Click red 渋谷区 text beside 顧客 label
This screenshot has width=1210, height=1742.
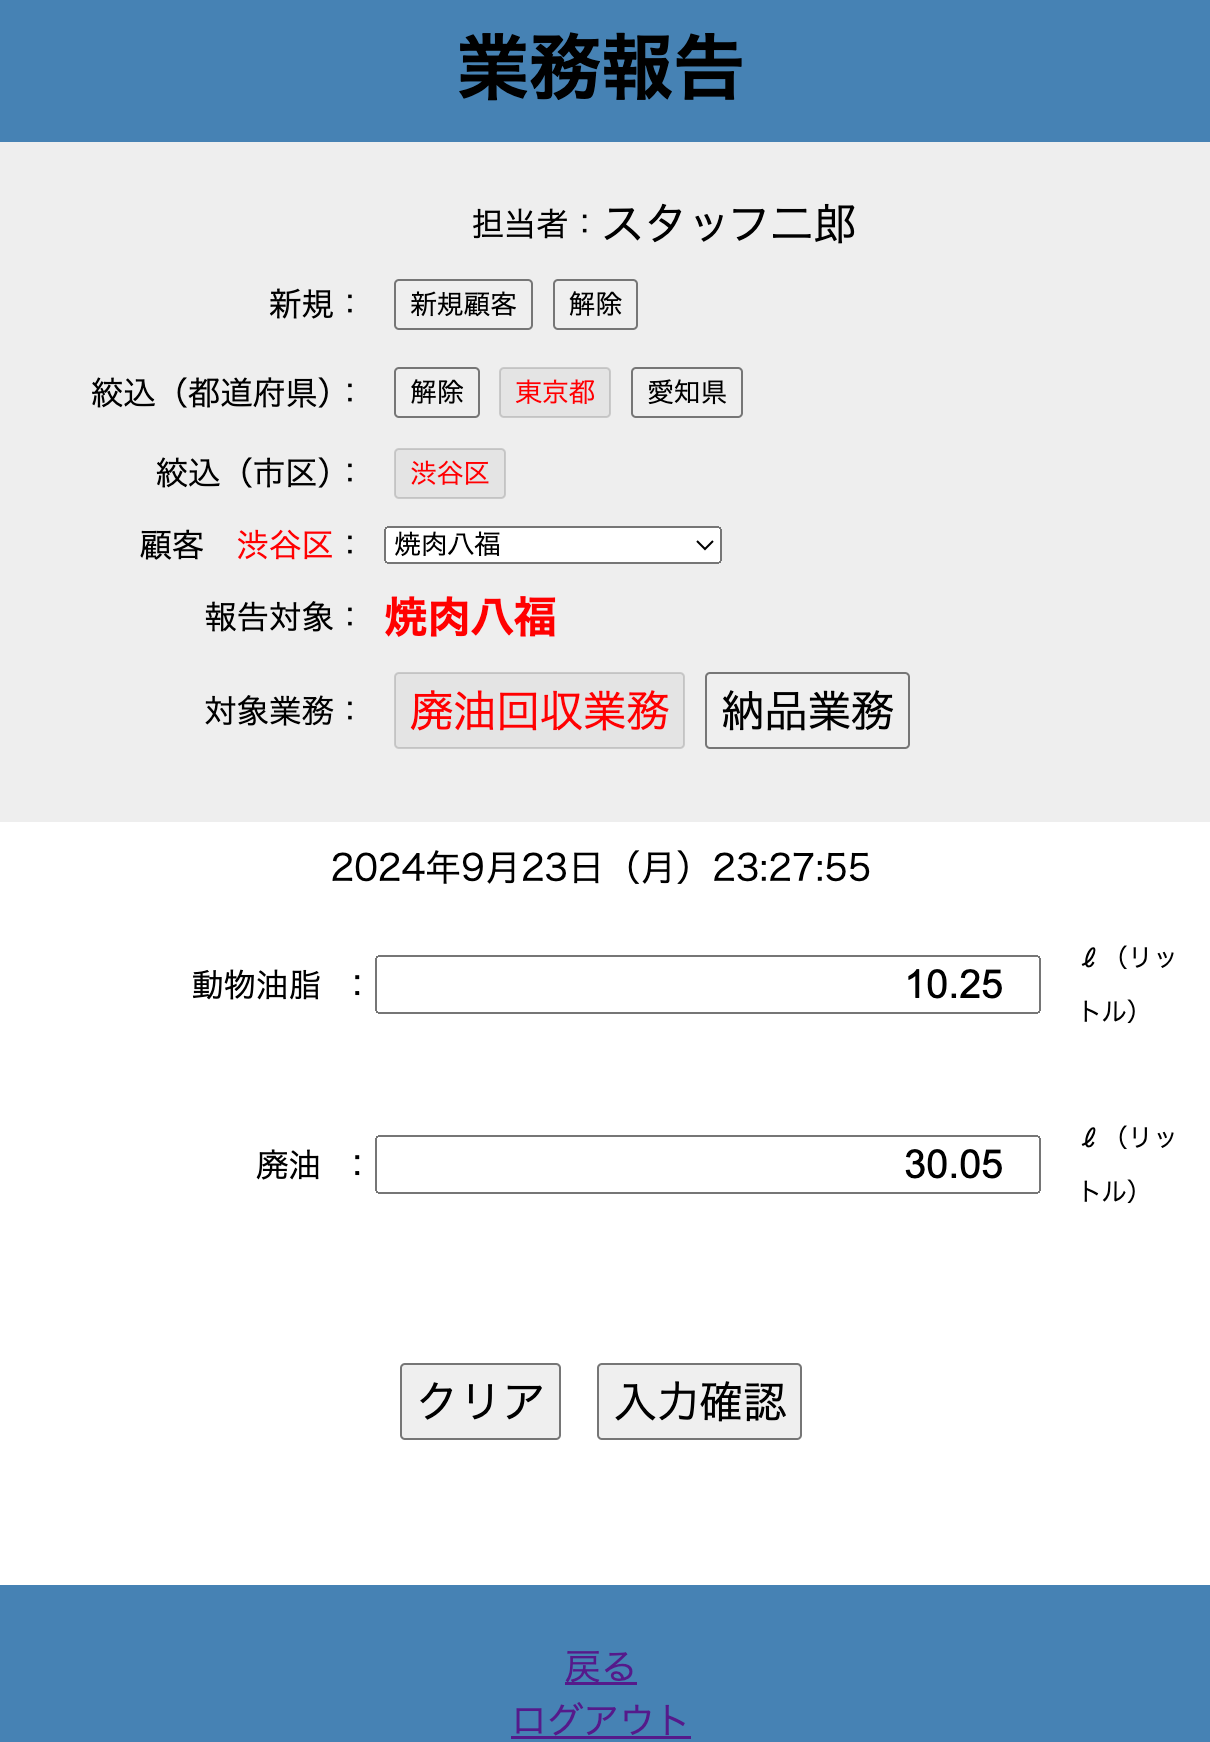pyautogui.click(x=284, y=545)
